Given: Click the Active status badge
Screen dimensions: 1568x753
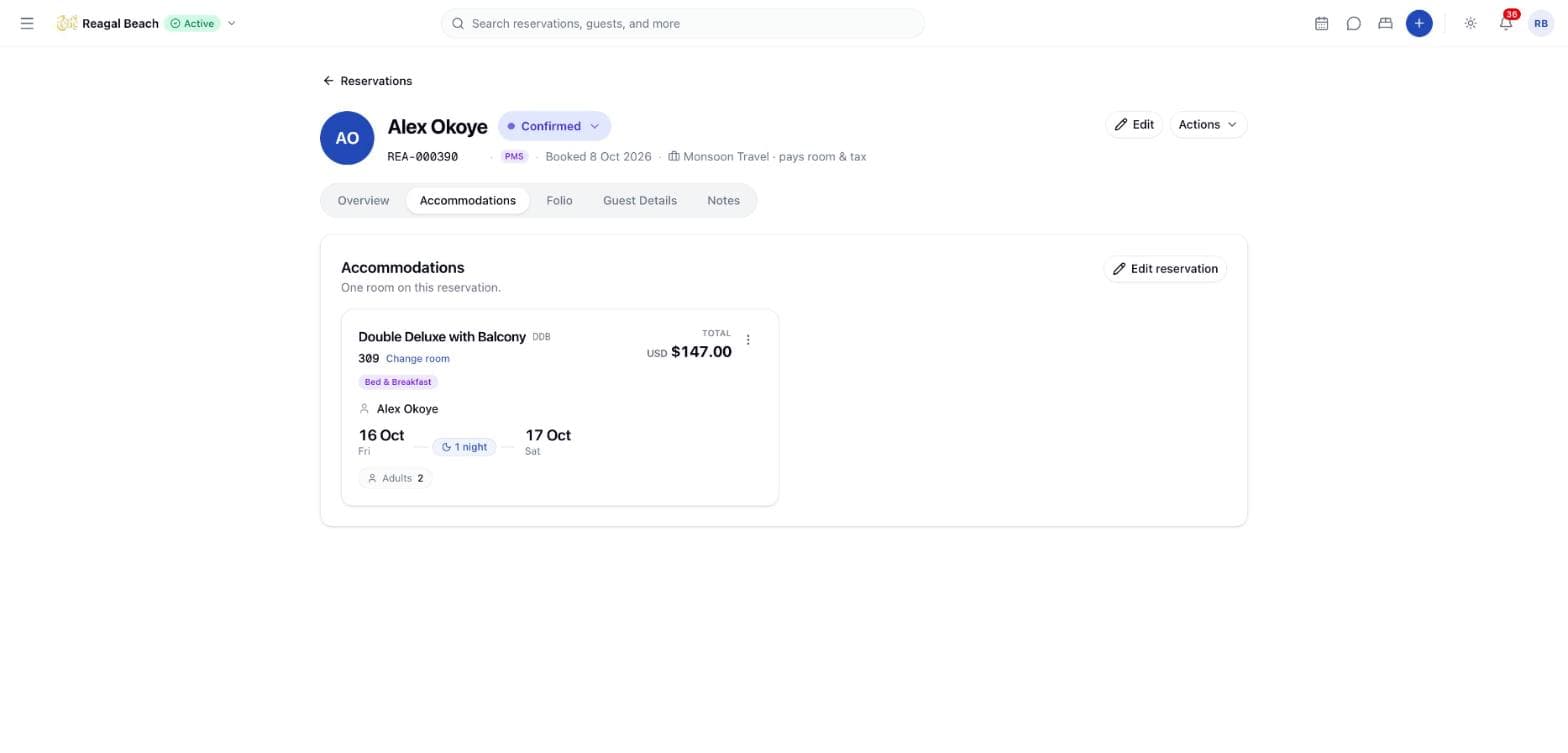Looking at the screenshot, I should pyautogui.click(x=192, y=23).
